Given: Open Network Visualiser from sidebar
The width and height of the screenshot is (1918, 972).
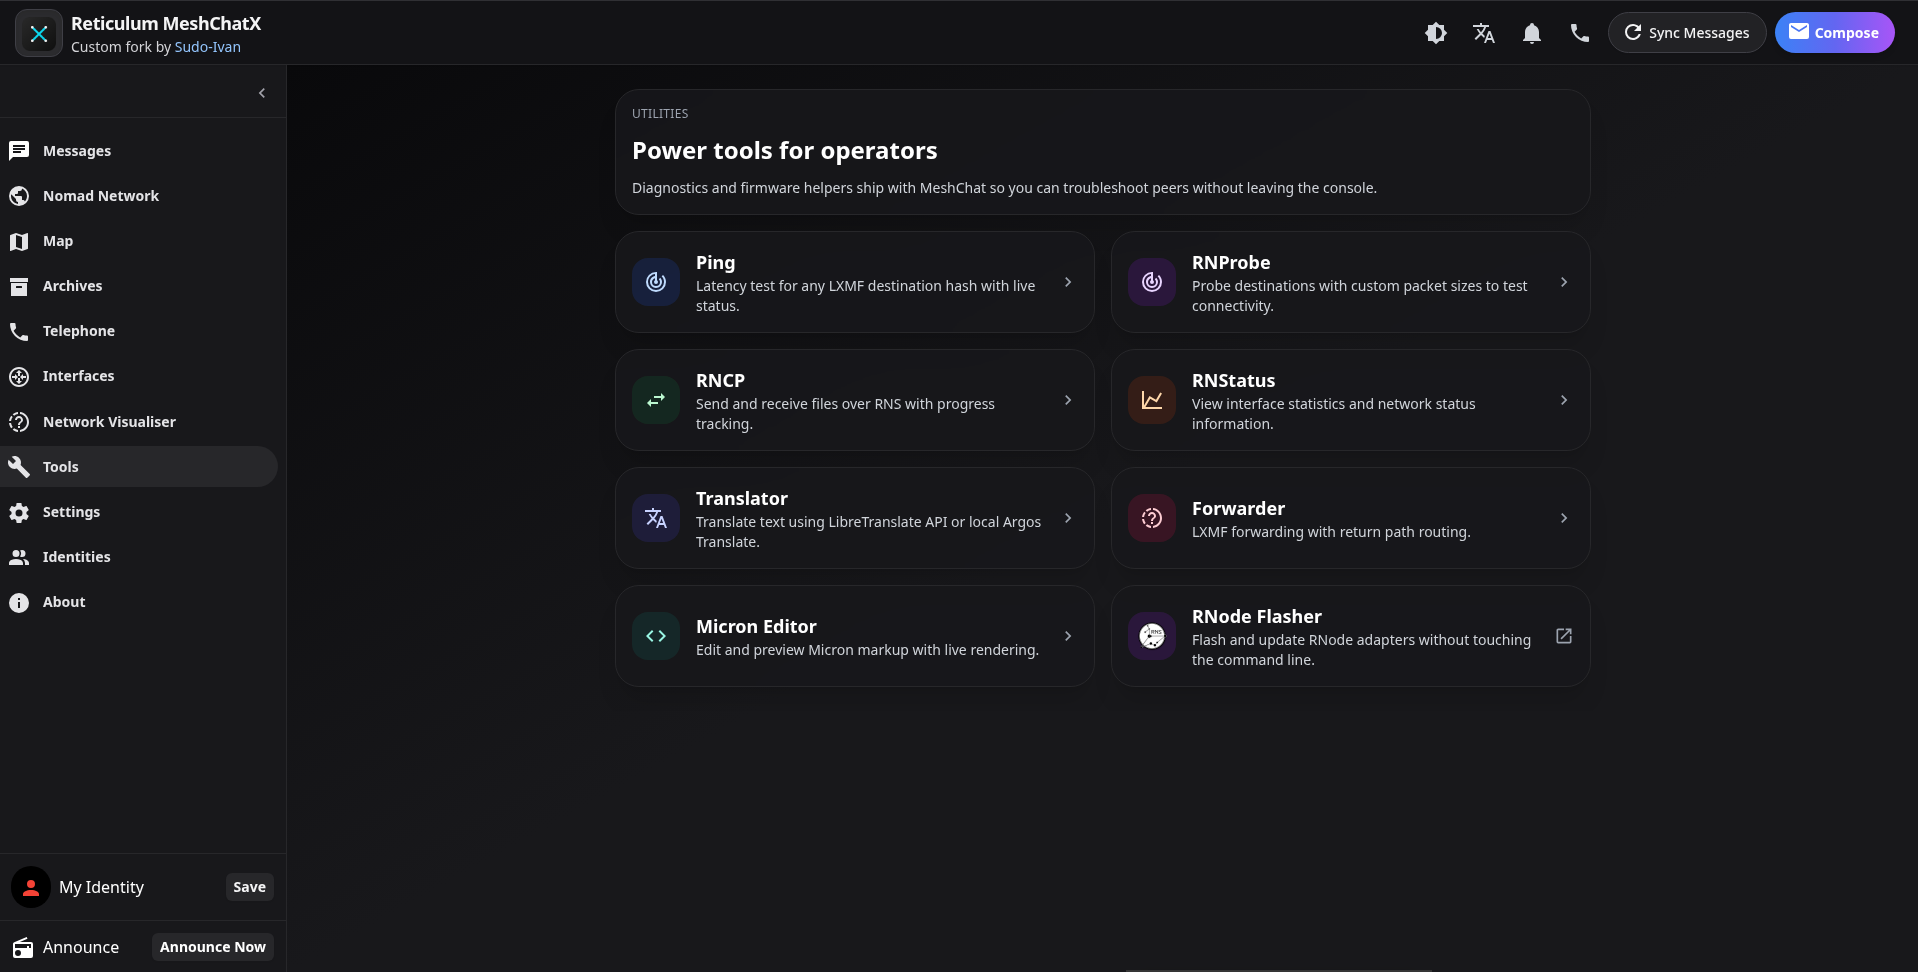Looking at the screenshot, I should pos(108,422).
